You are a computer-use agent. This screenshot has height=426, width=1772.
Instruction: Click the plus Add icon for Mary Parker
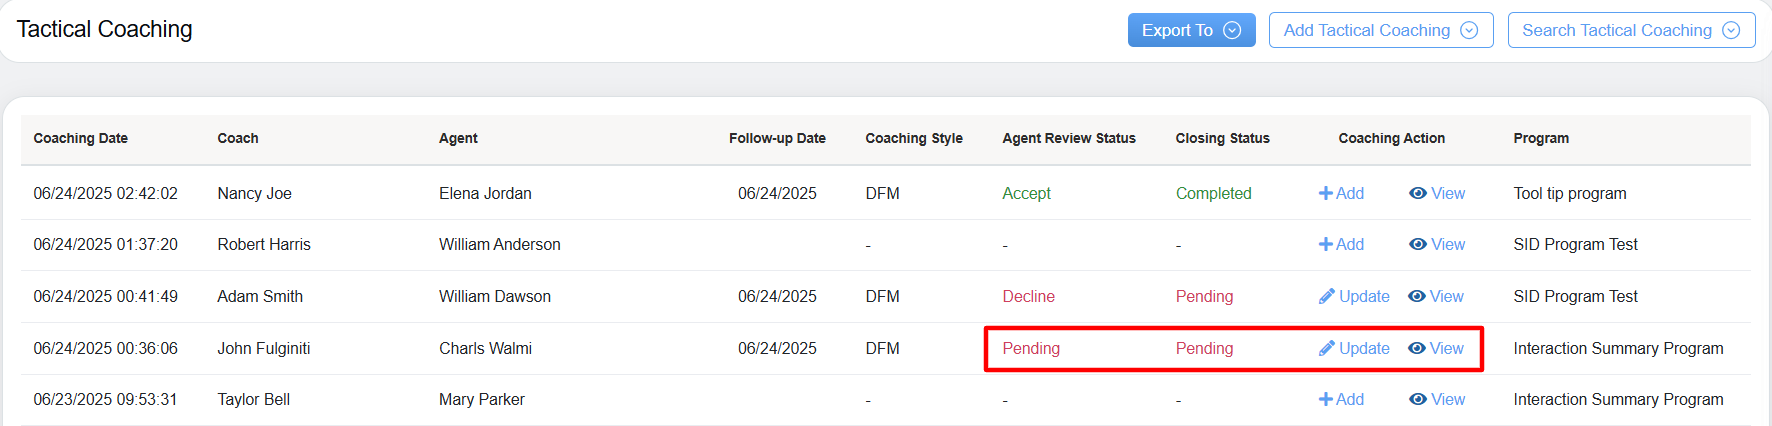[x=1326, y=399]
